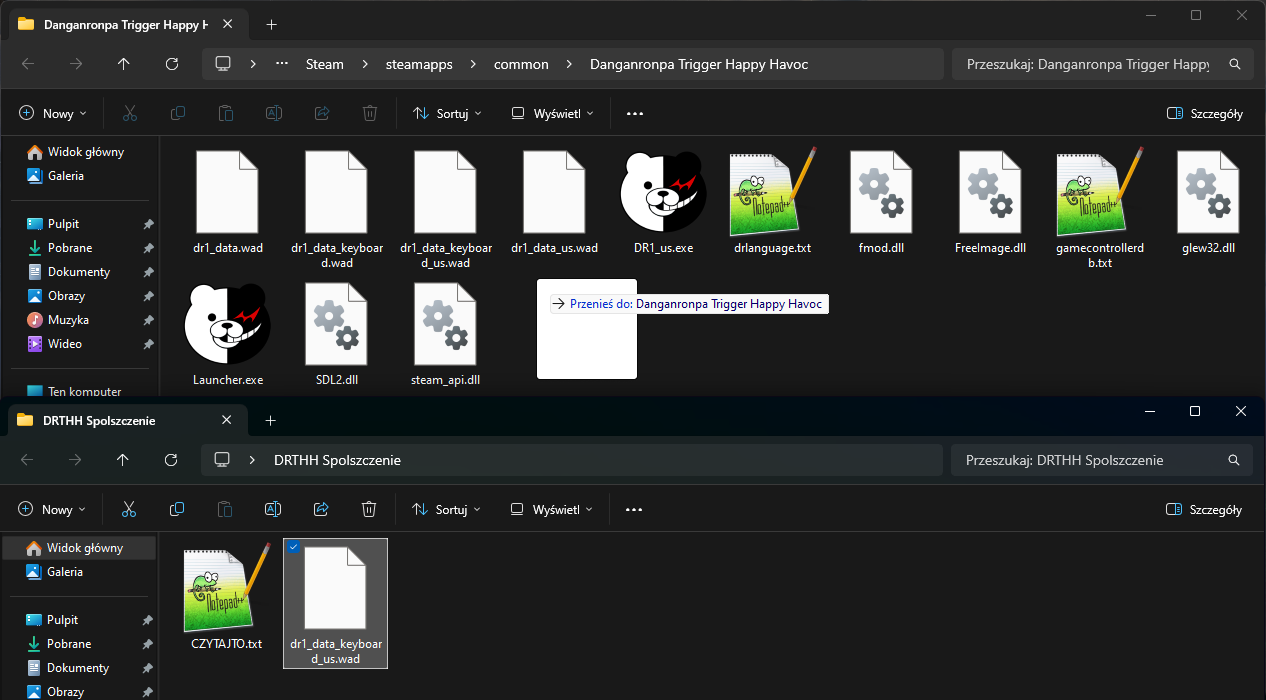Click Share icon in DRTHH Spolszczenie window
The height and width of the screenshot is (700, 1266).
point(320,509)
